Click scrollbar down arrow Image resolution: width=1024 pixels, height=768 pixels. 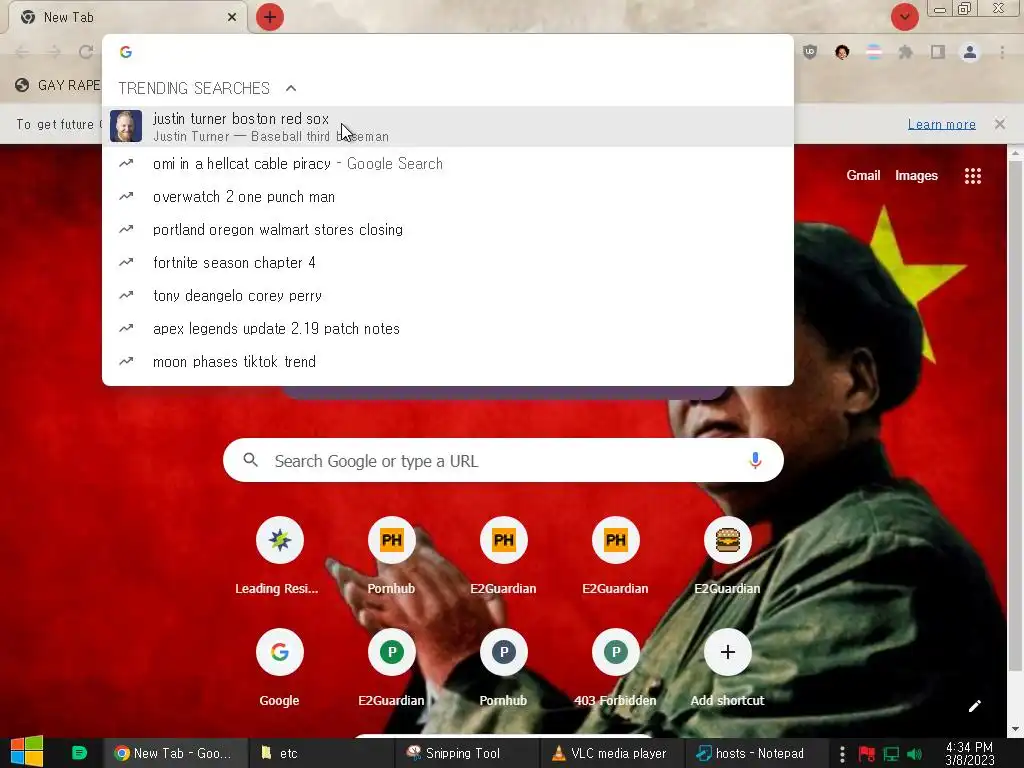click(x=1014, y=729)
